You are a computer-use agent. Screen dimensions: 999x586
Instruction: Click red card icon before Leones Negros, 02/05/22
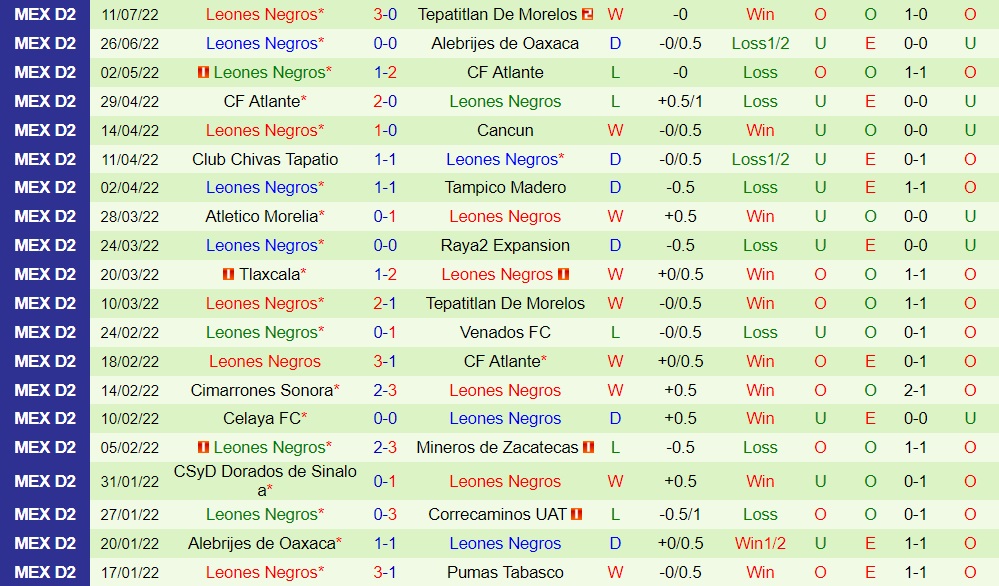point(203,73)
